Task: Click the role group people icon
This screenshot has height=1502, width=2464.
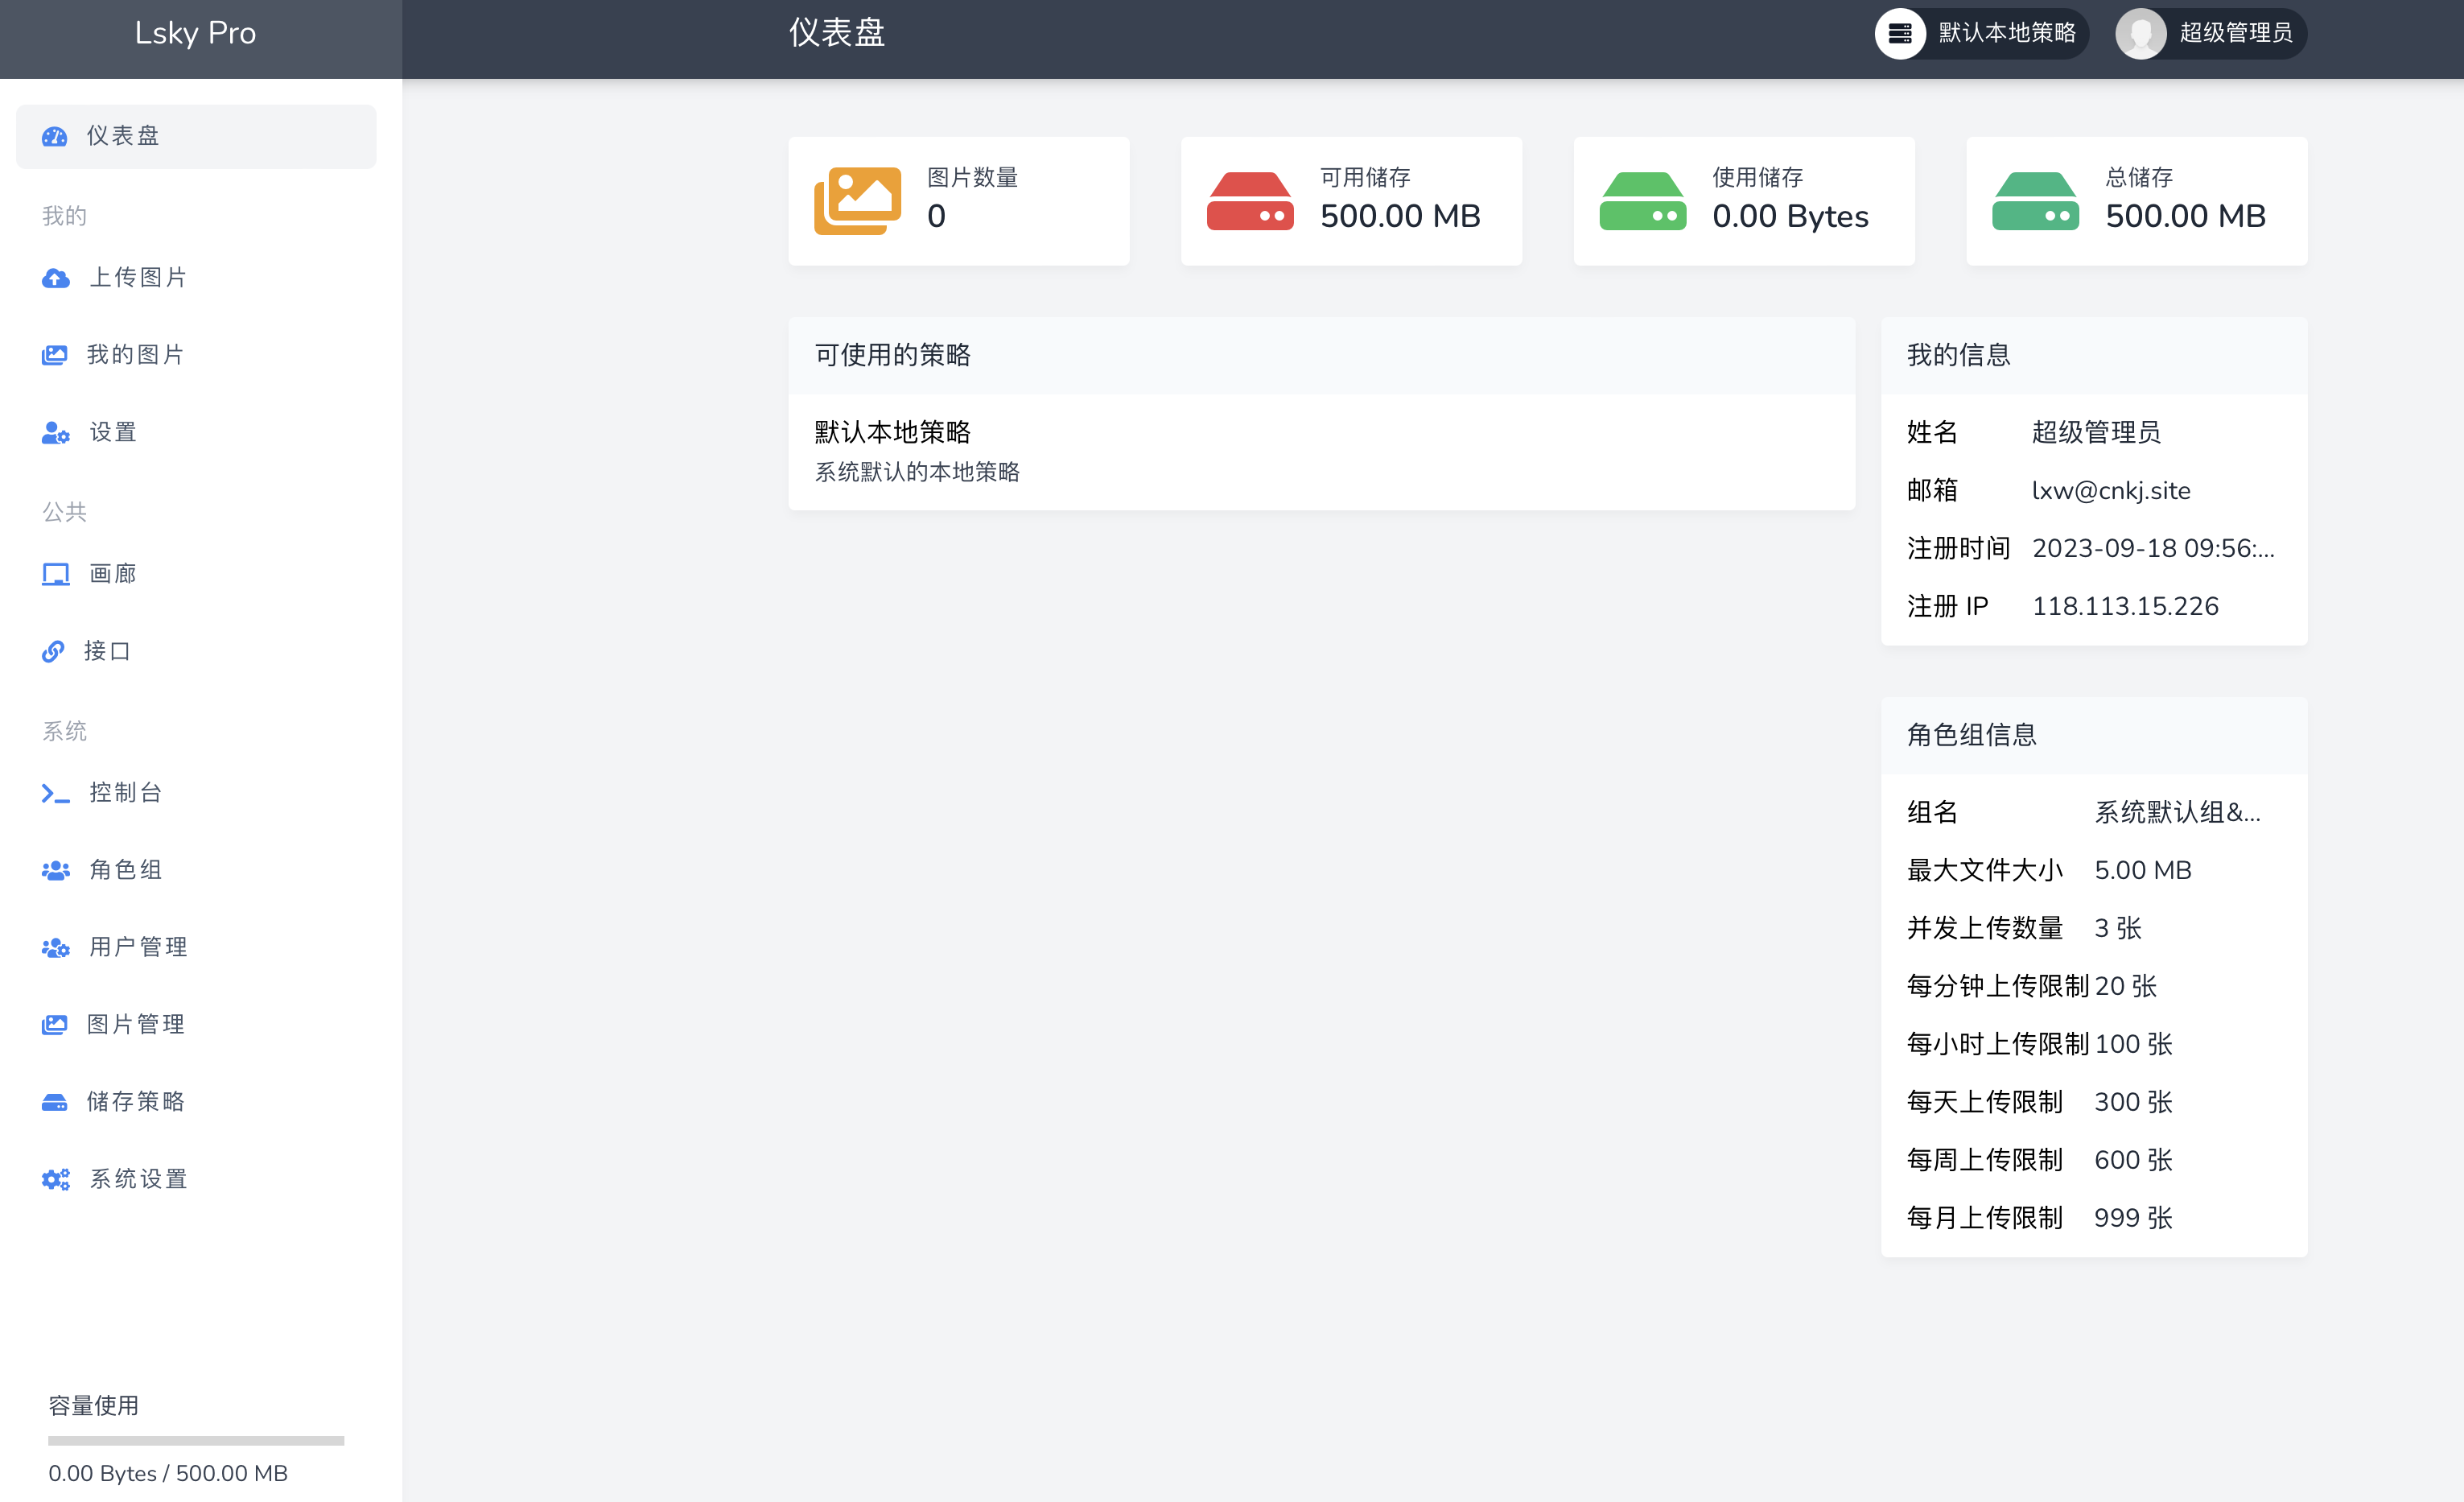Action: [x=55, y=870]
